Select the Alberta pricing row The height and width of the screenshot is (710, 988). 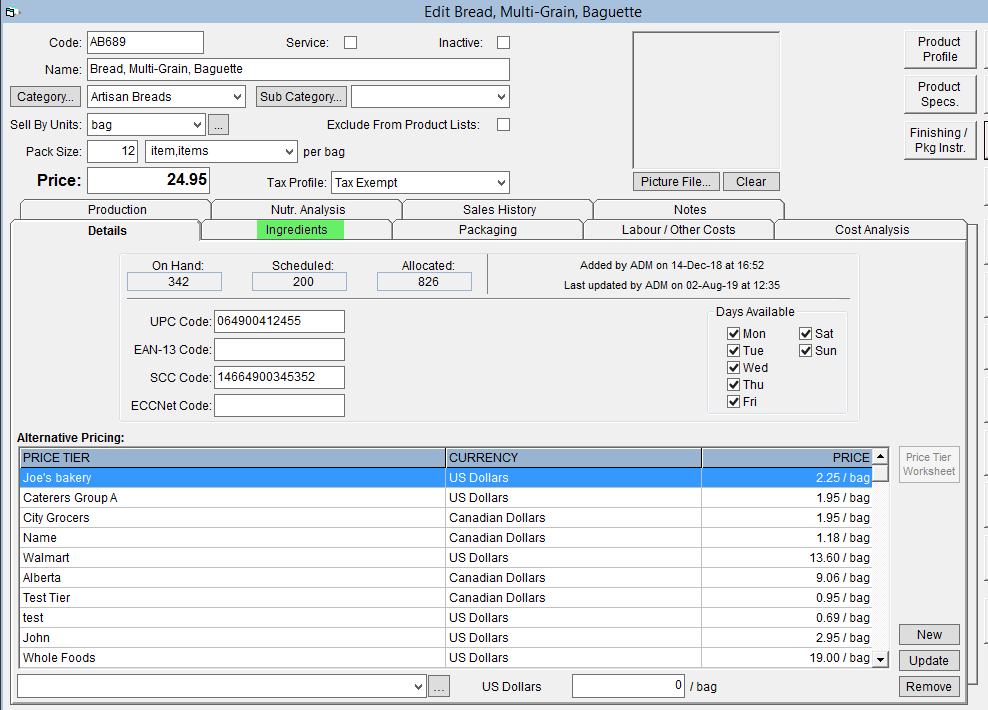tap(446, 578)
